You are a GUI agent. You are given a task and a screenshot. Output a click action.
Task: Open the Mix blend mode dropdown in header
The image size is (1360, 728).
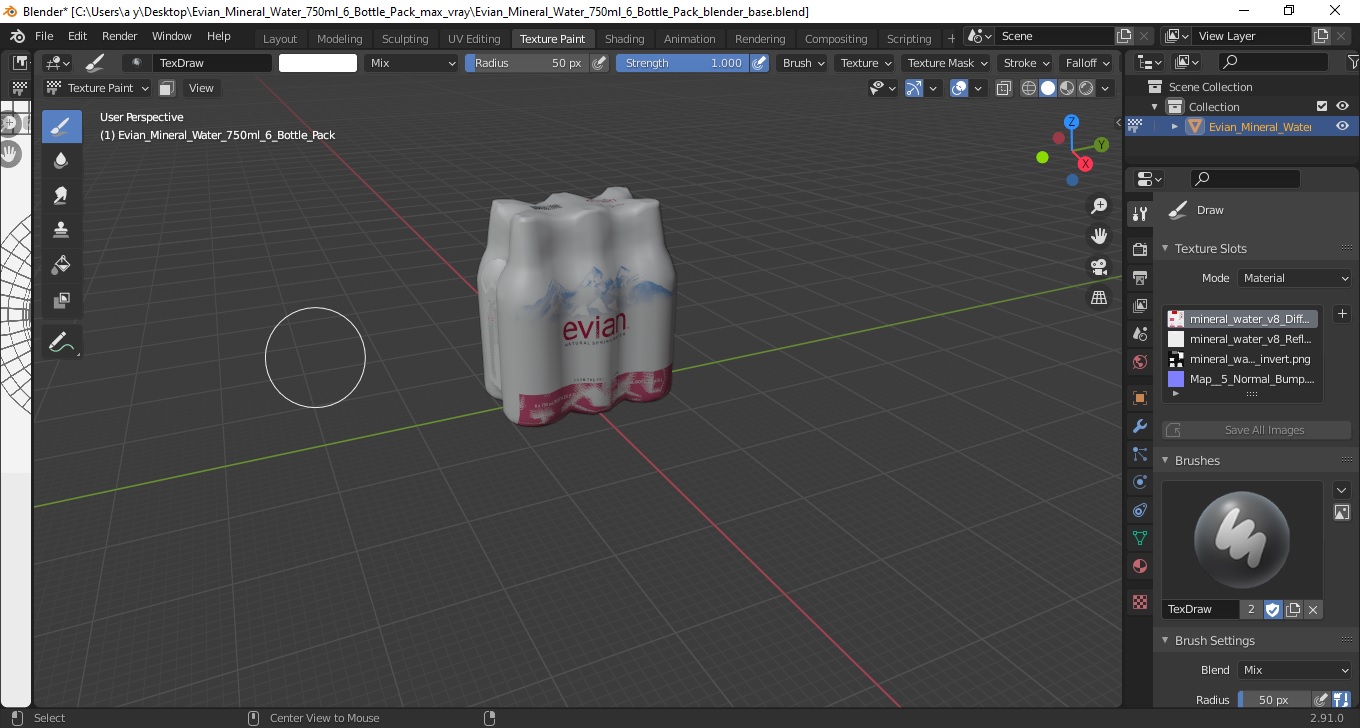411,63
